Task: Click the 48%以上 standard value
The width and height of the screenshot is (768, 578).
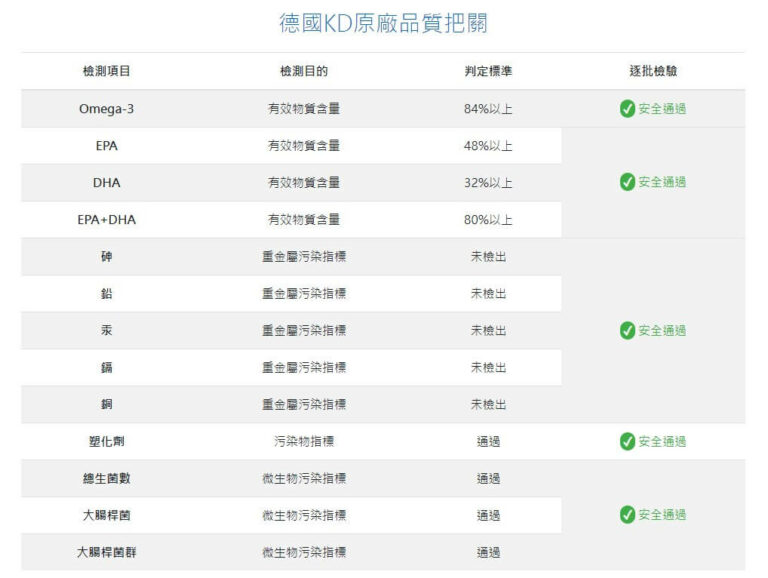Action: pos(488,146)
